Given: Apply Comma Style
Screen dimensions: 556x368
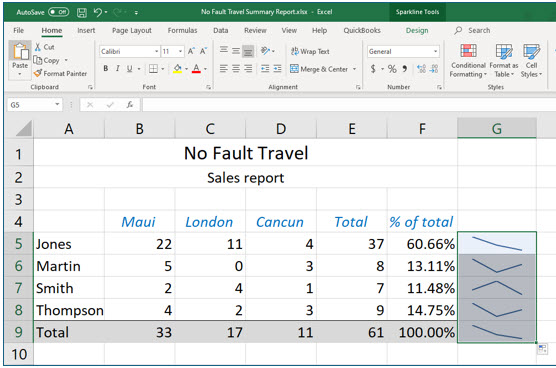Looking at the screenshot, I should pyautogui.click(x=405, y=68).
